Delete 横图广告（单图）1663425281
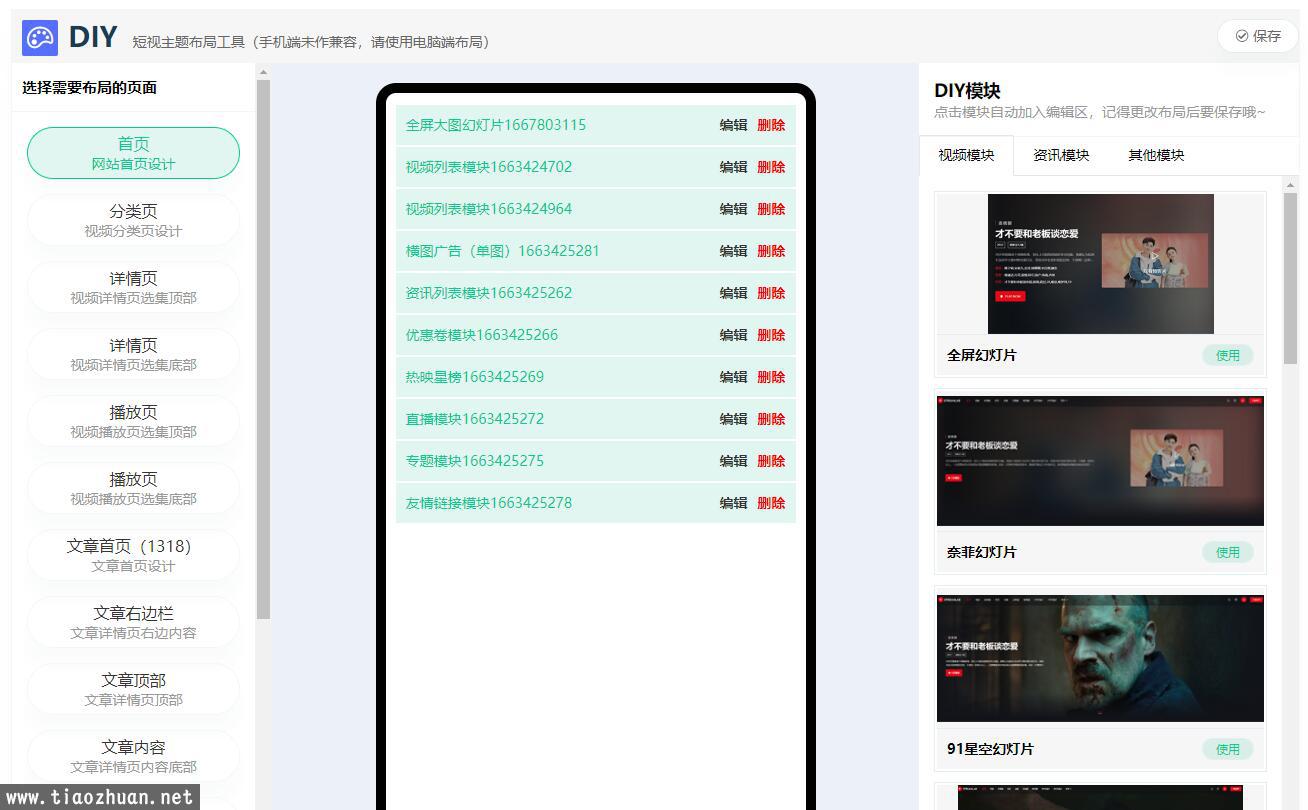This screenshot has width=1308, height=810. point(771,251)
